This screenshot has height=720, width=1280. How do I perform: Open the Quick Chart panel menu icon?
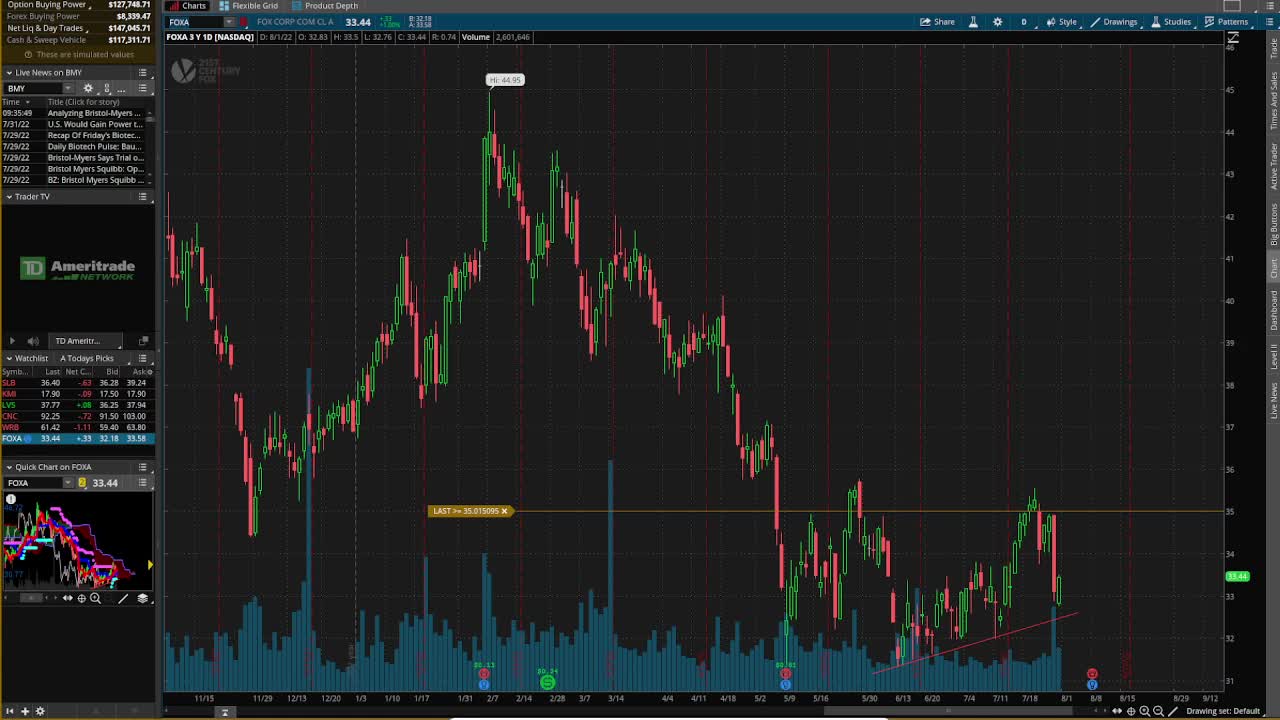tap(143, 467)
